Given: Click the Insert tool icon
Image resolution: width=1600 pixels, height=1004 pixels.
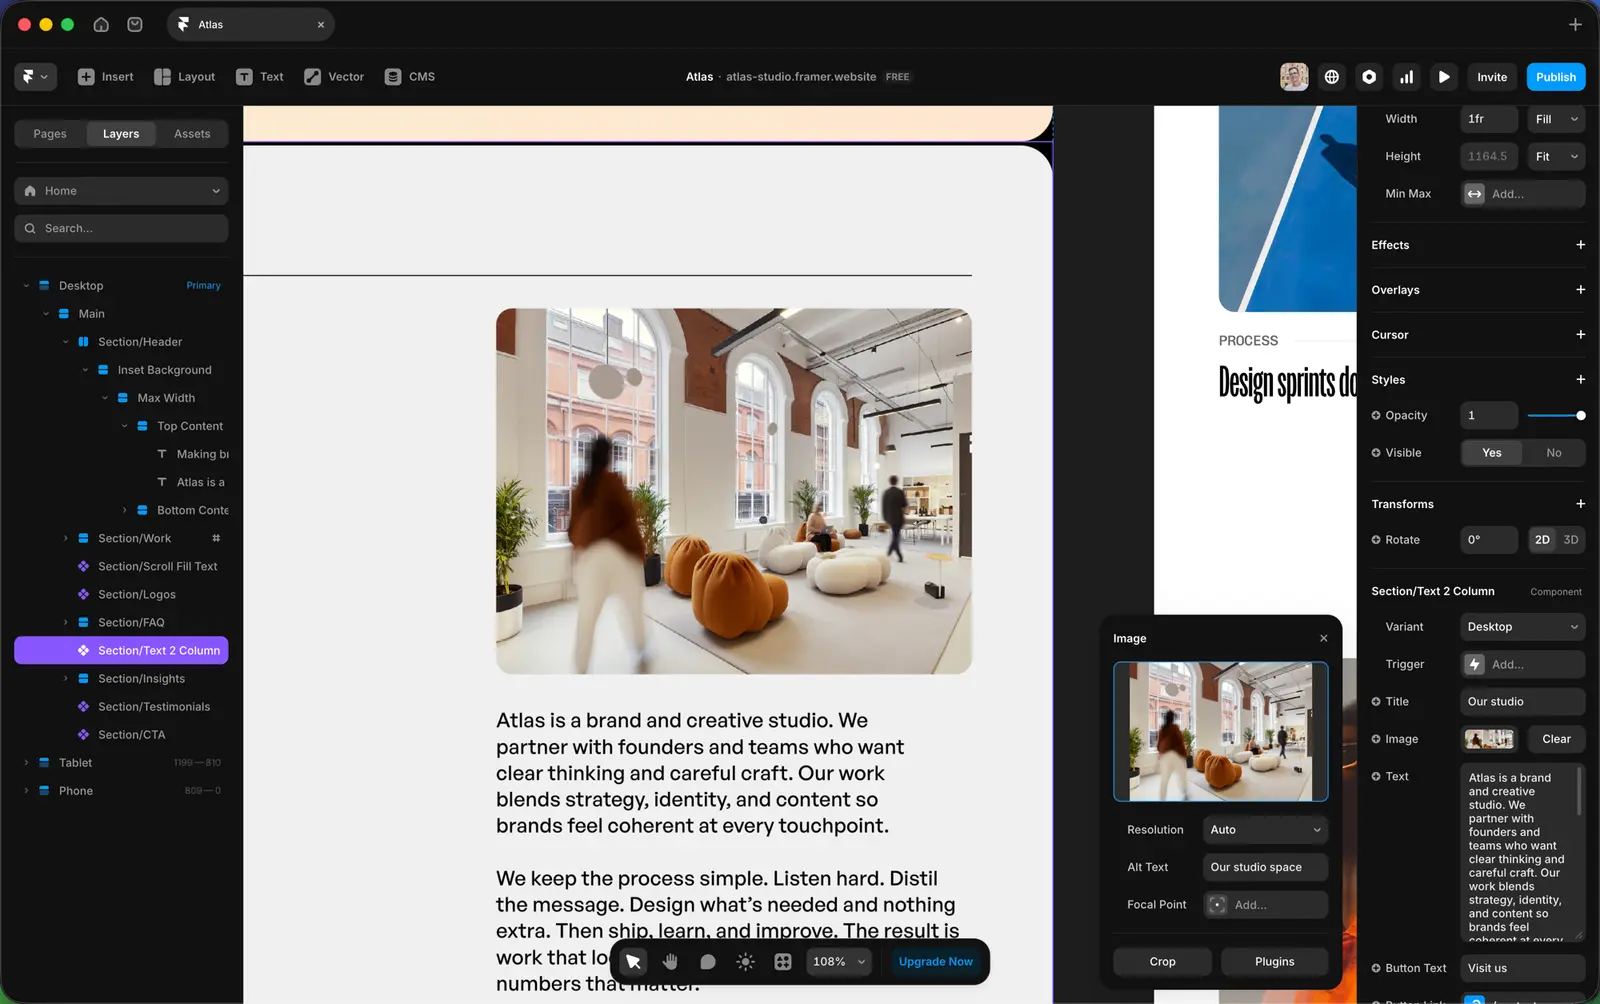Looking at the screenshot, I should [x=86, y=77].
